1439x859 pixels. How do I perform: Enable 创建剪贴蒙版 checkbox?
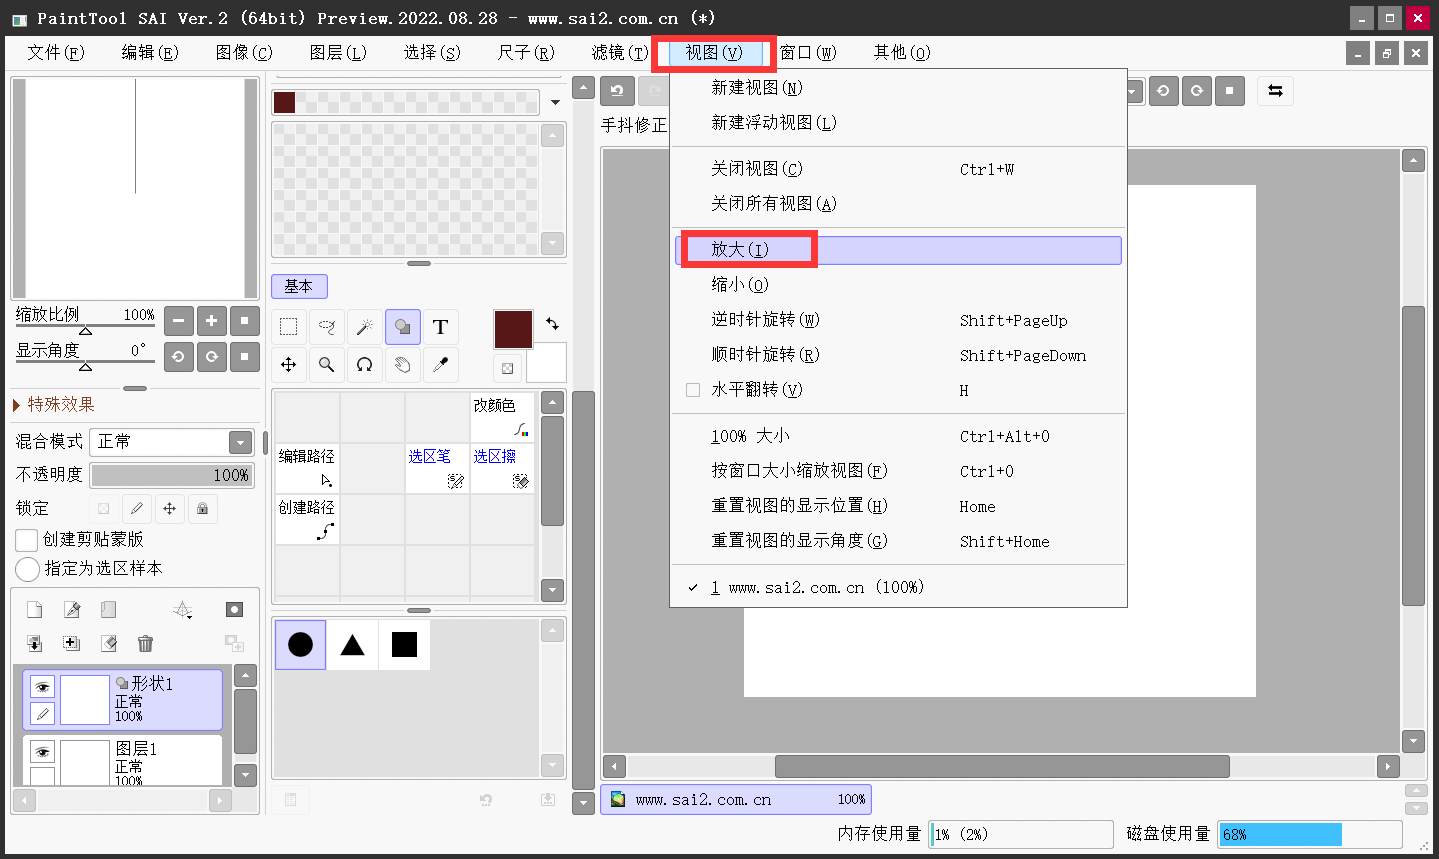27,540
